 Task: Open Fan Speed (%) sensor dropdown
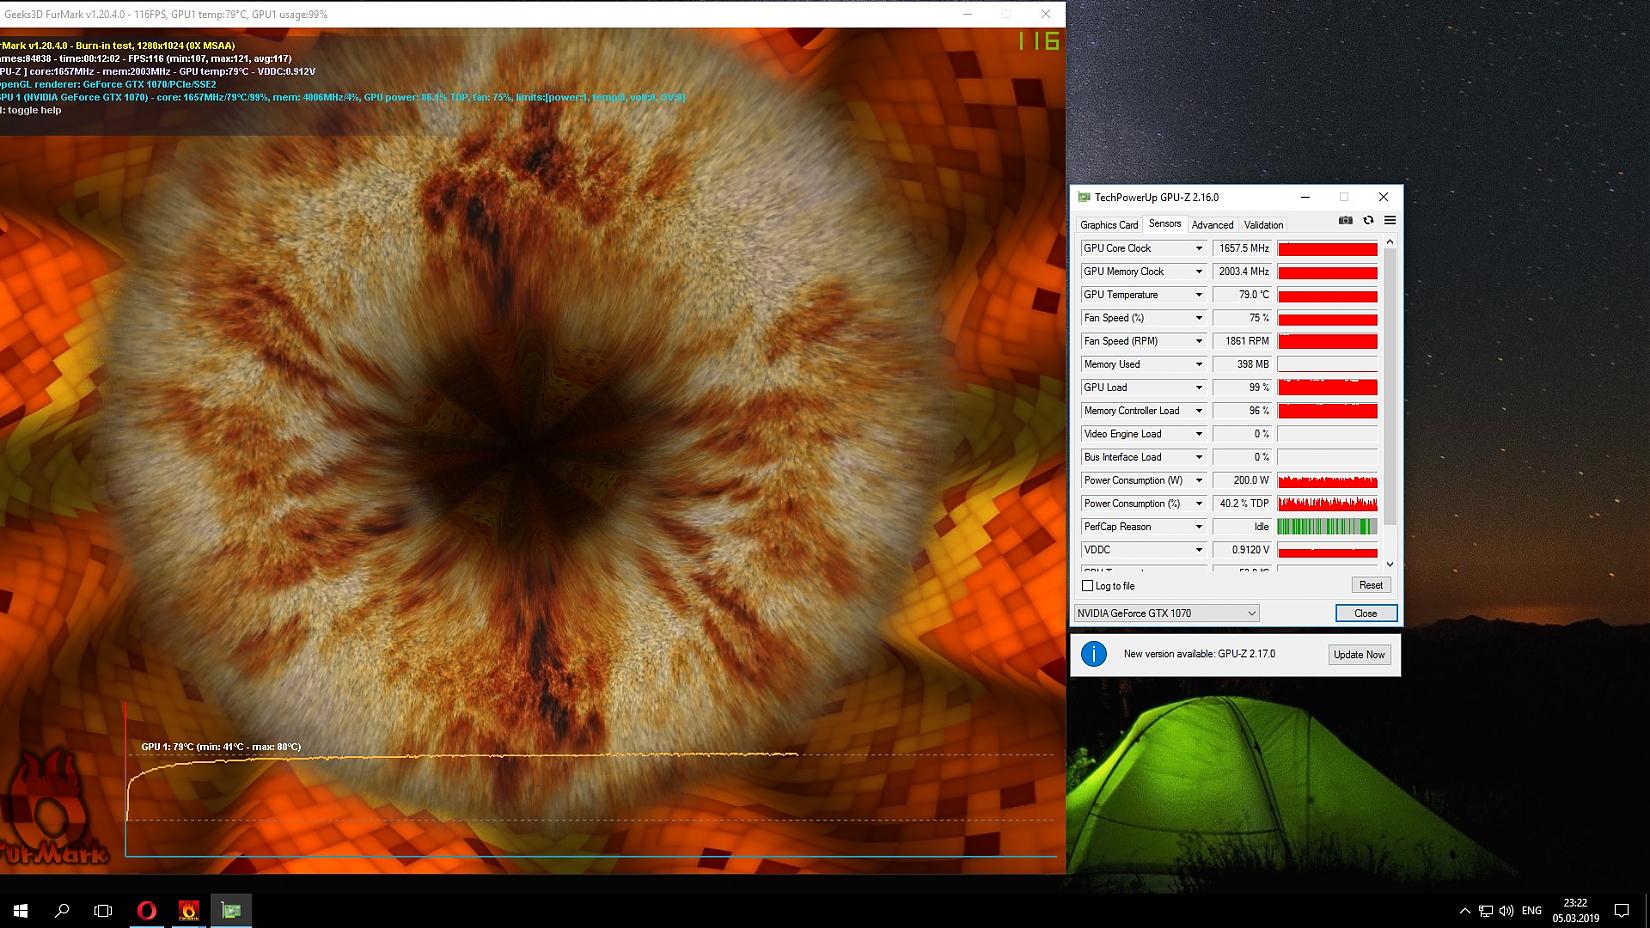(x=1198, y=318)
